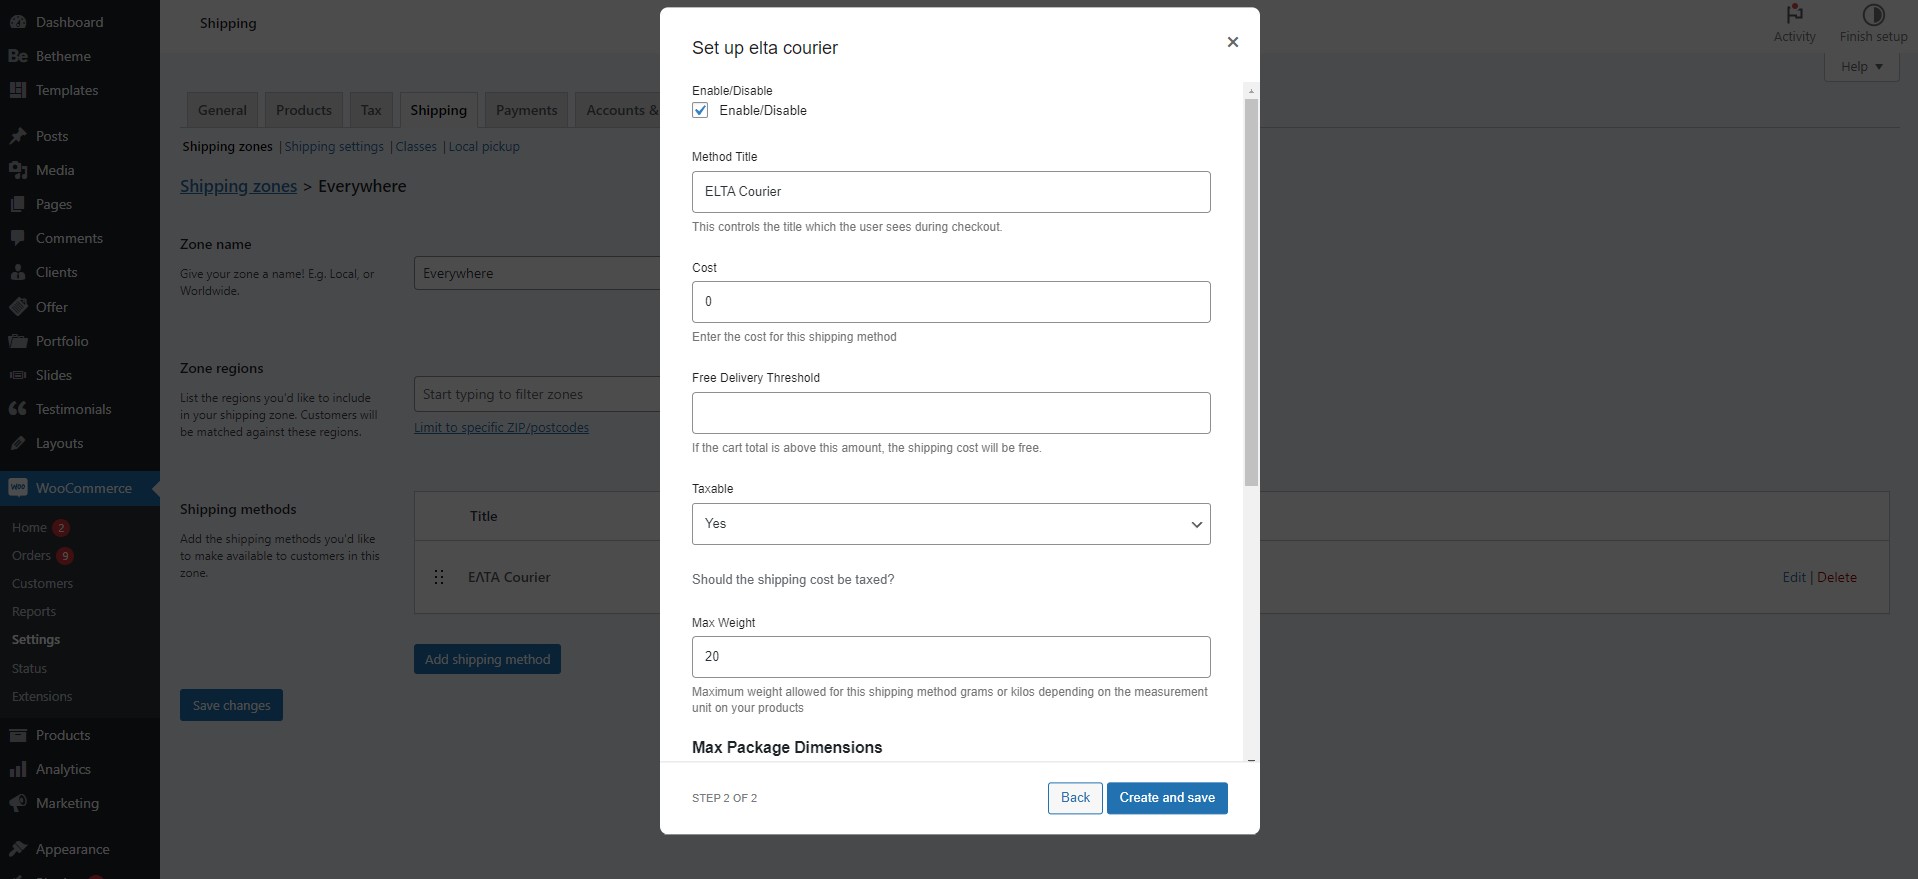Click the modal's vertical scrollbar thumb

1251,290
